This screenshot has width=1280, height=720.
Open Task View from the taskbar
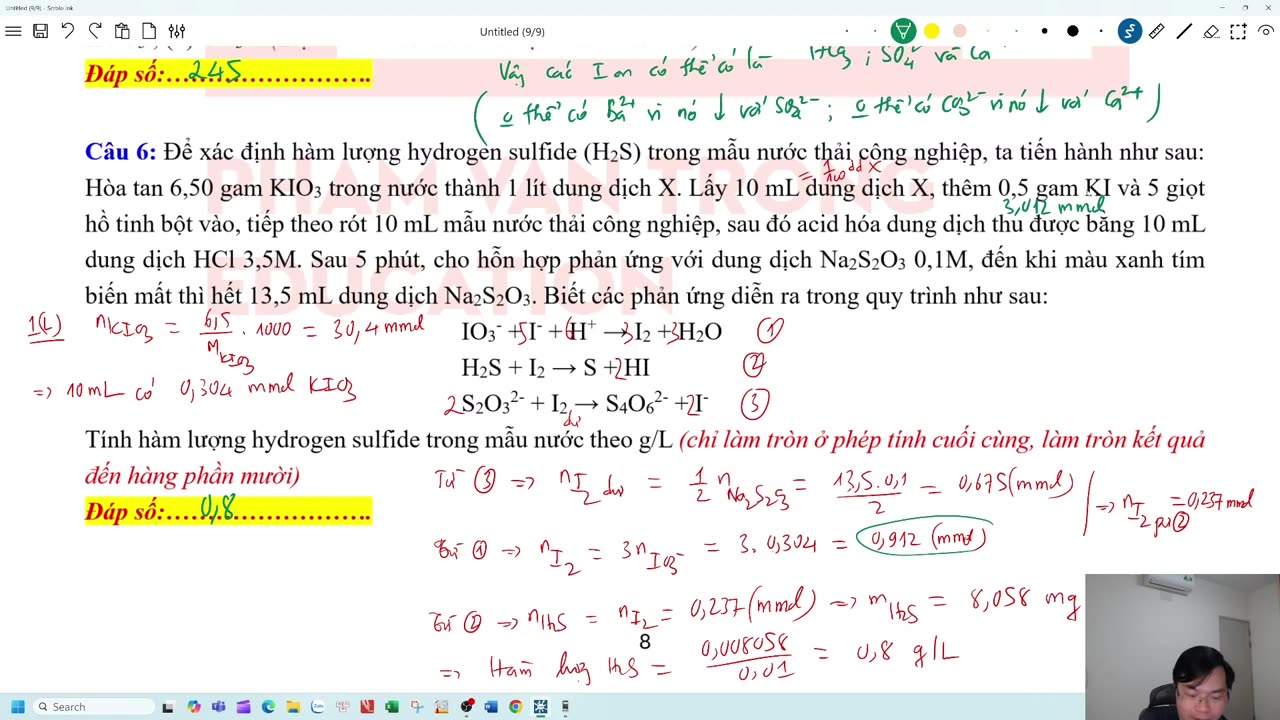point(168,707)
